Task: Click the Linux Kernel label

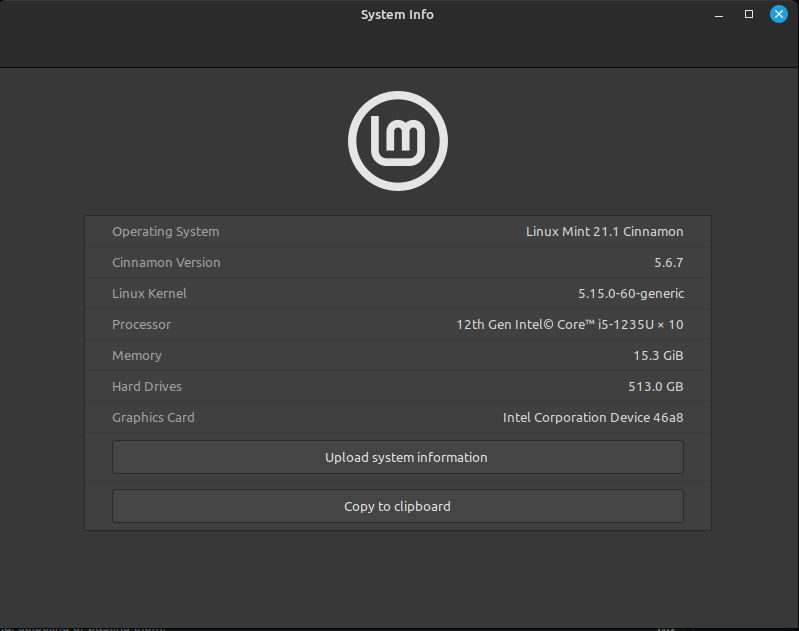Action: pos(149,294)
